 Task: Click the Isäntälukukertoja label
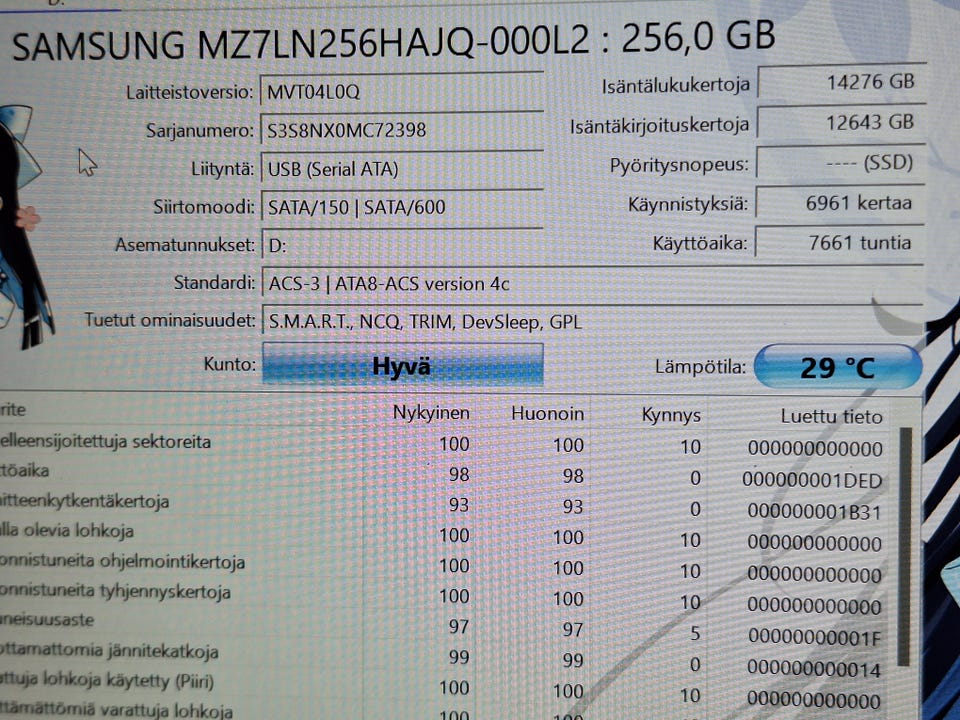tap(675, 86)
